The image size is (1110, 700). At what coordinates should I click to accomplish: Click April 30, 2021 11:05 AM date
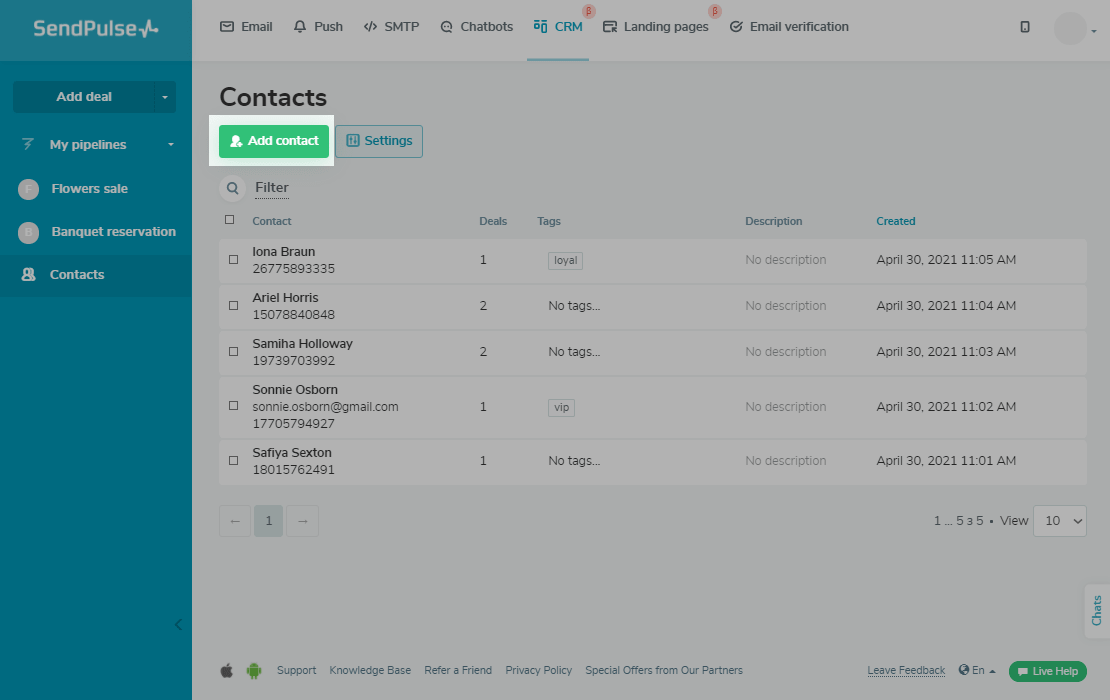(x=946, y=260)
